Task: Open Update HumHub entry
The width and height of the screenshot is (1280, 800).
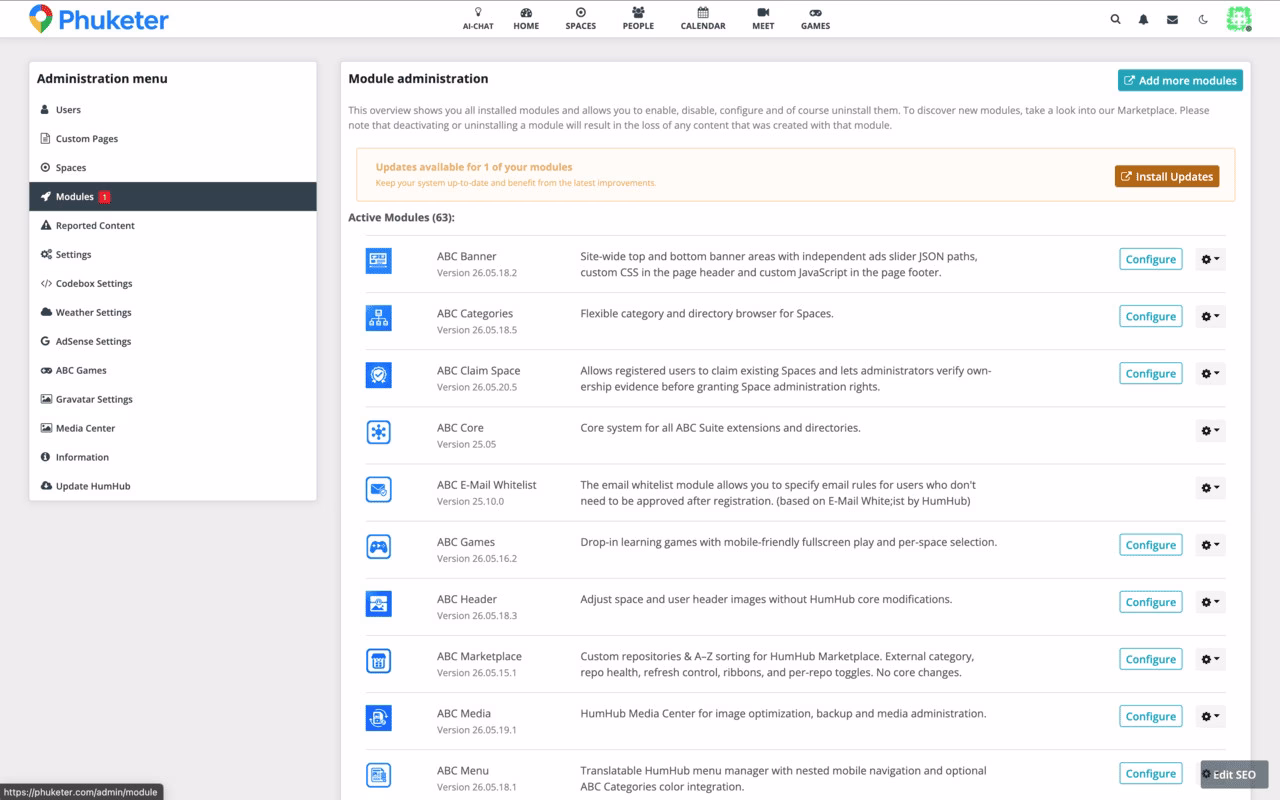Action: [173, 487]
